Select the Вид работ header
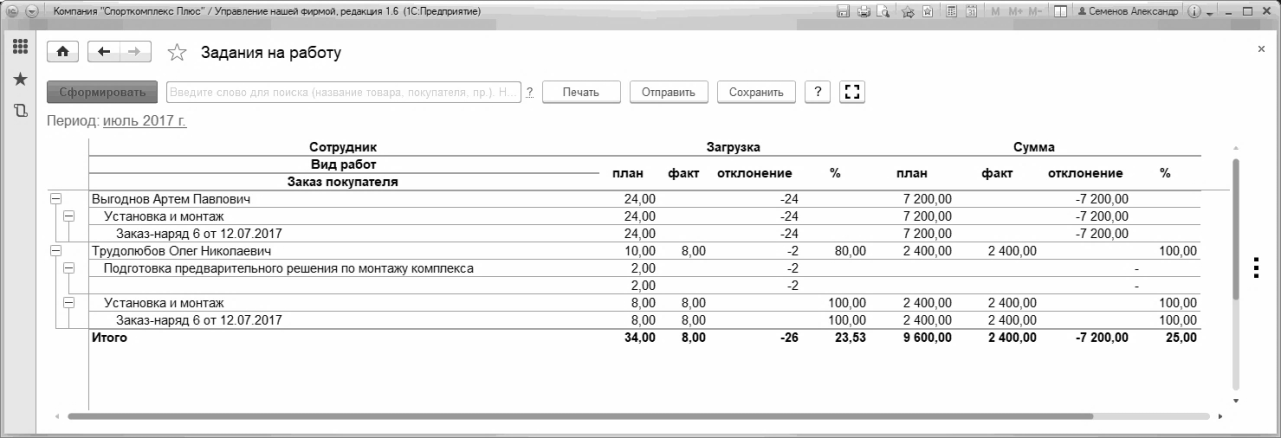Image resolution: width=1281 pixels, height=438 pixels. (x=343, y=164)
